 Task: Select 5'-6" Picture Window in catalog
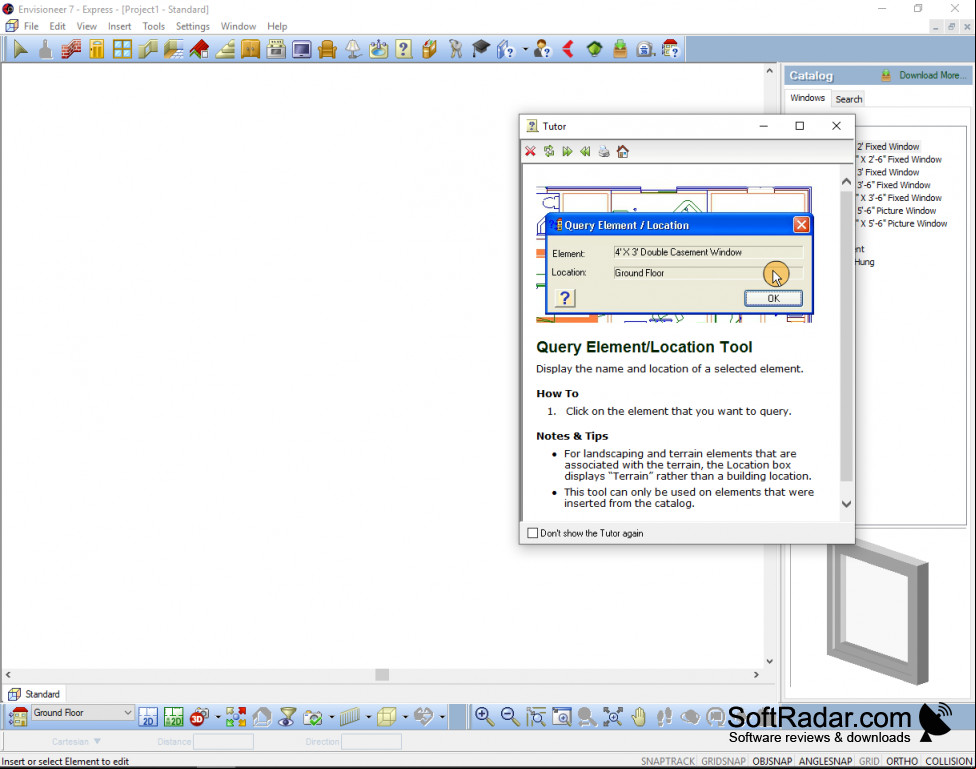pyautogui.click(x=896, y=210)
